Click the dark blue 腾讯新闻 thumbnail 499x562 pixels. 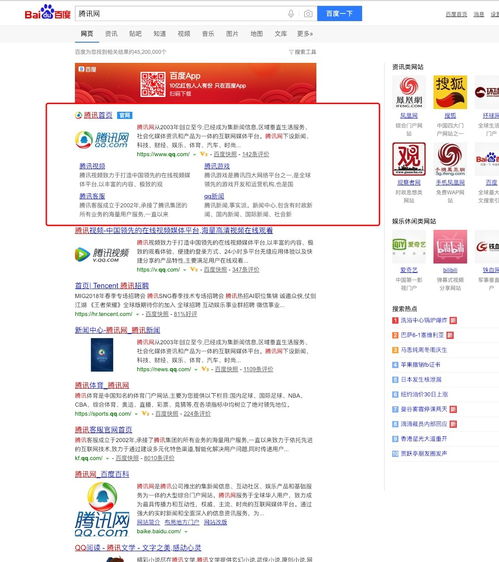102,355
